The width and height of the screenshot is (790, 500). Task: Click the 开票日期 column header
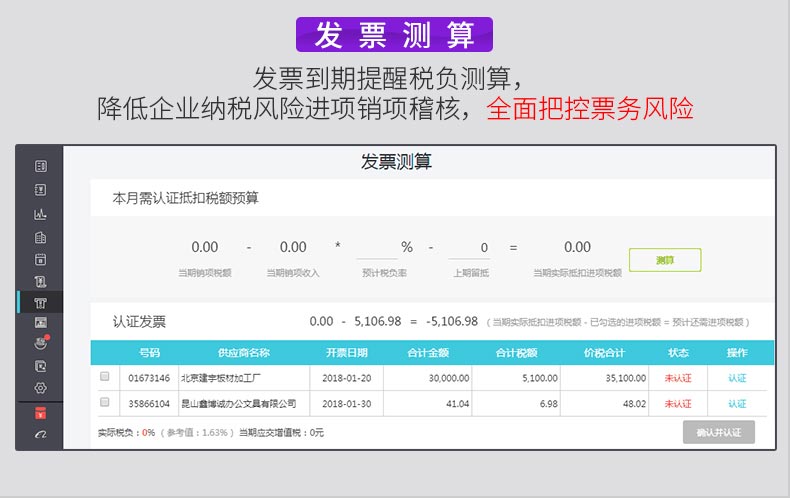[347, 353]
